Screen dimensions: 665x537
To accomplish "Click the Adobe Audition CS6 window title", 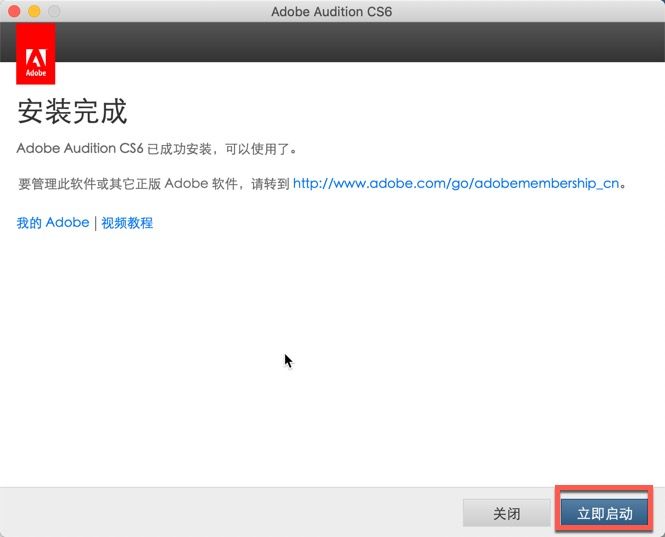I will 332,11.
